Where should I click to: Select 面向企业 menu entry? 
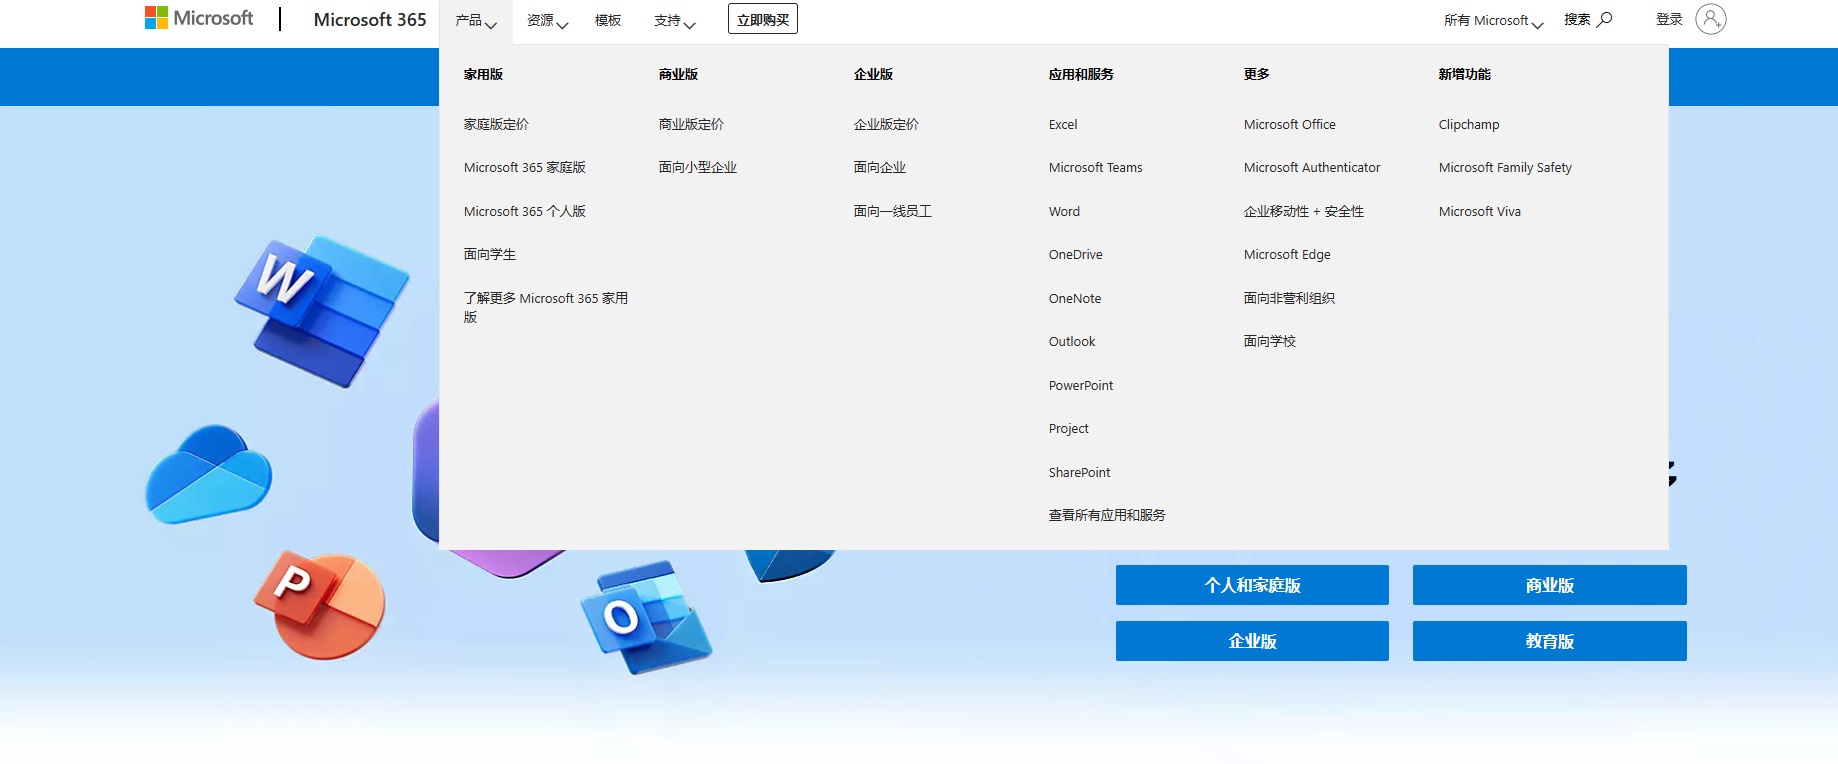click(880, 167)
